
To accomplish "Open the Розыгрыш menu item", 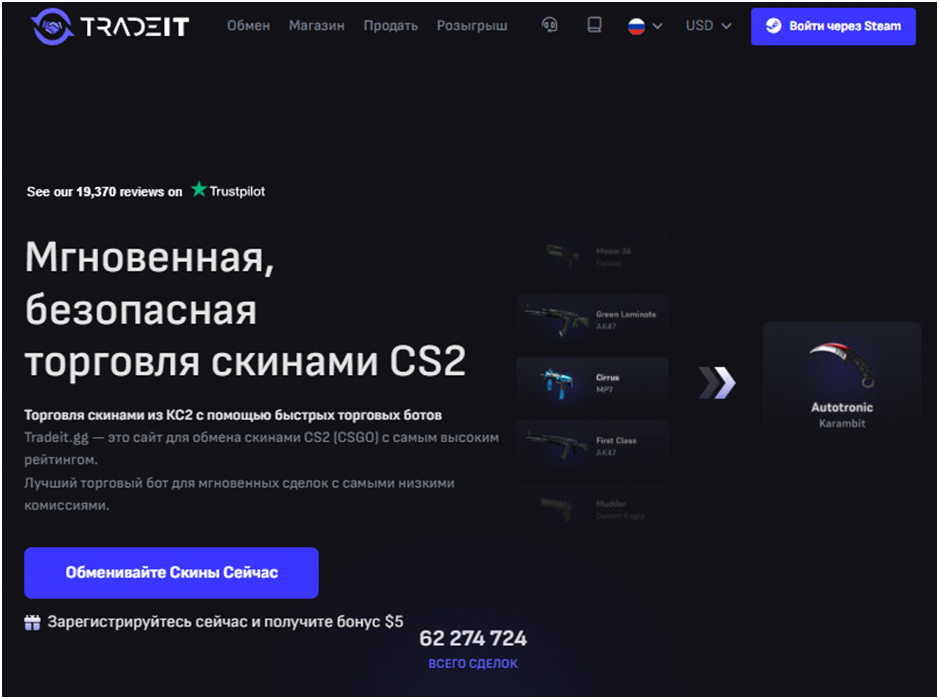I will click(472, 26).
